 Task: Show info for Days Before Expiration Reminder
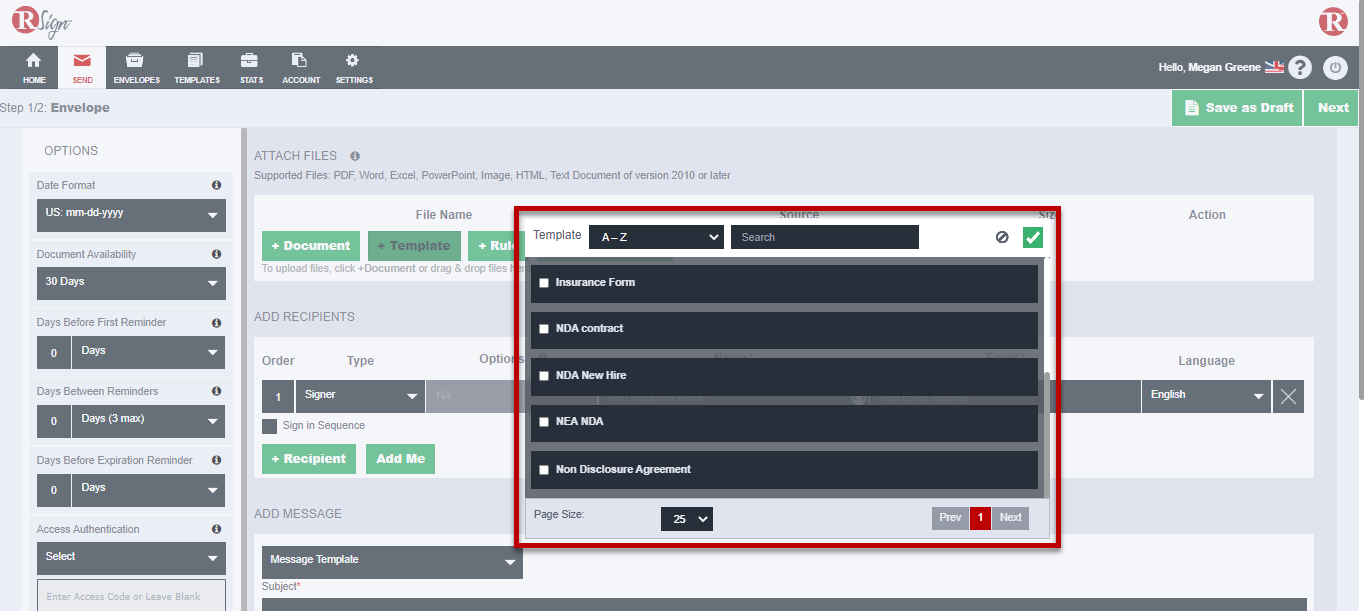pyautogui.click(x=216, y=461)
